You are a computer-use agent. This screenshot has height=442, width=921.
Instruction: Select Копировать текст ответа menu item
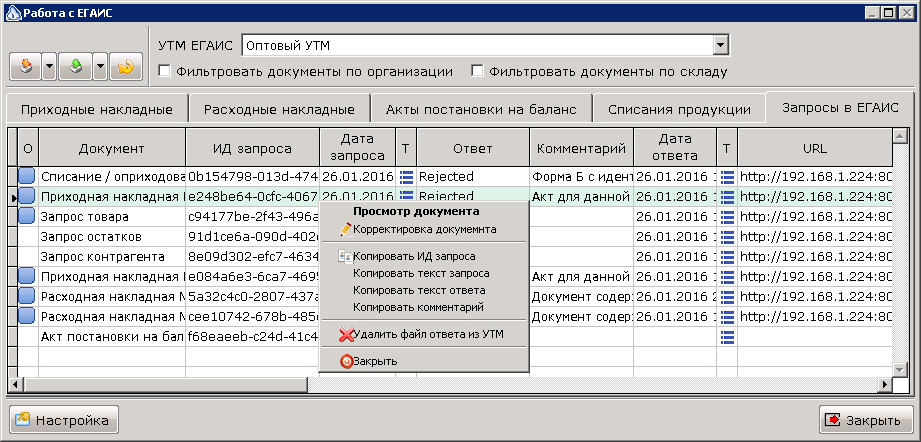(x=423, y=290)
